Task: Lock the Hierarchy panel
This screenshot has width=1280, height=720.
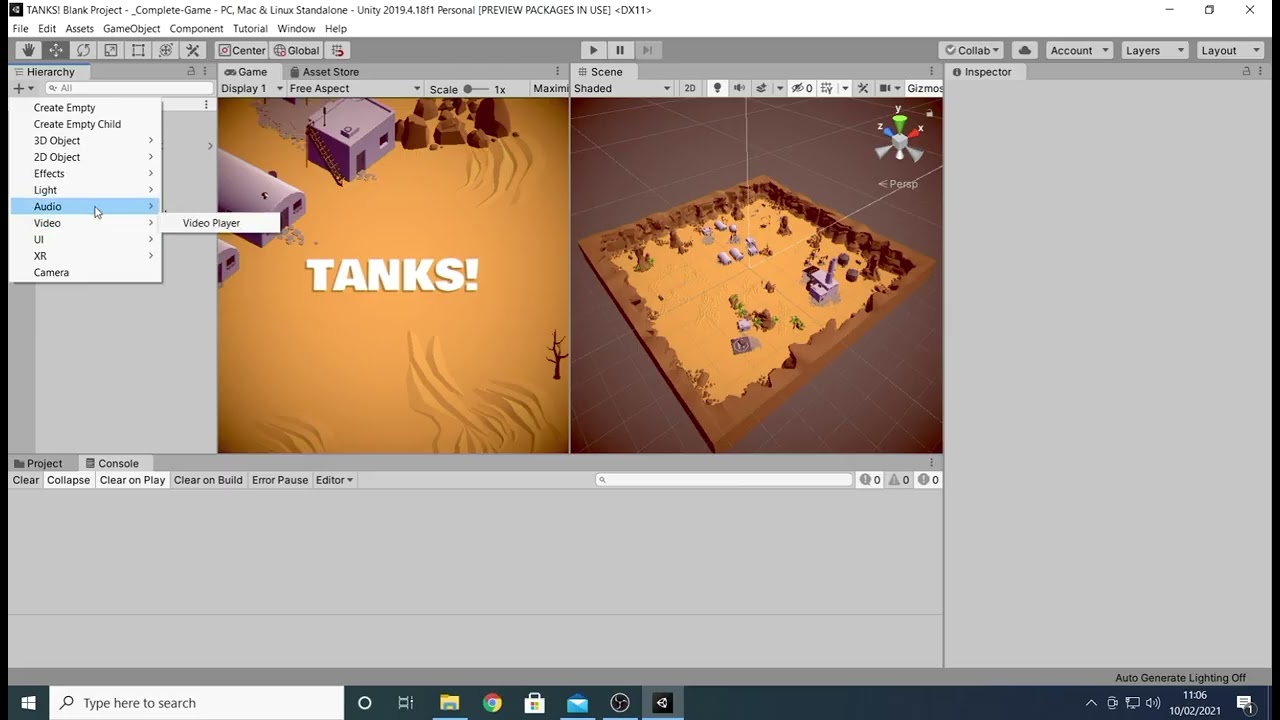Action: coord(191,72)
